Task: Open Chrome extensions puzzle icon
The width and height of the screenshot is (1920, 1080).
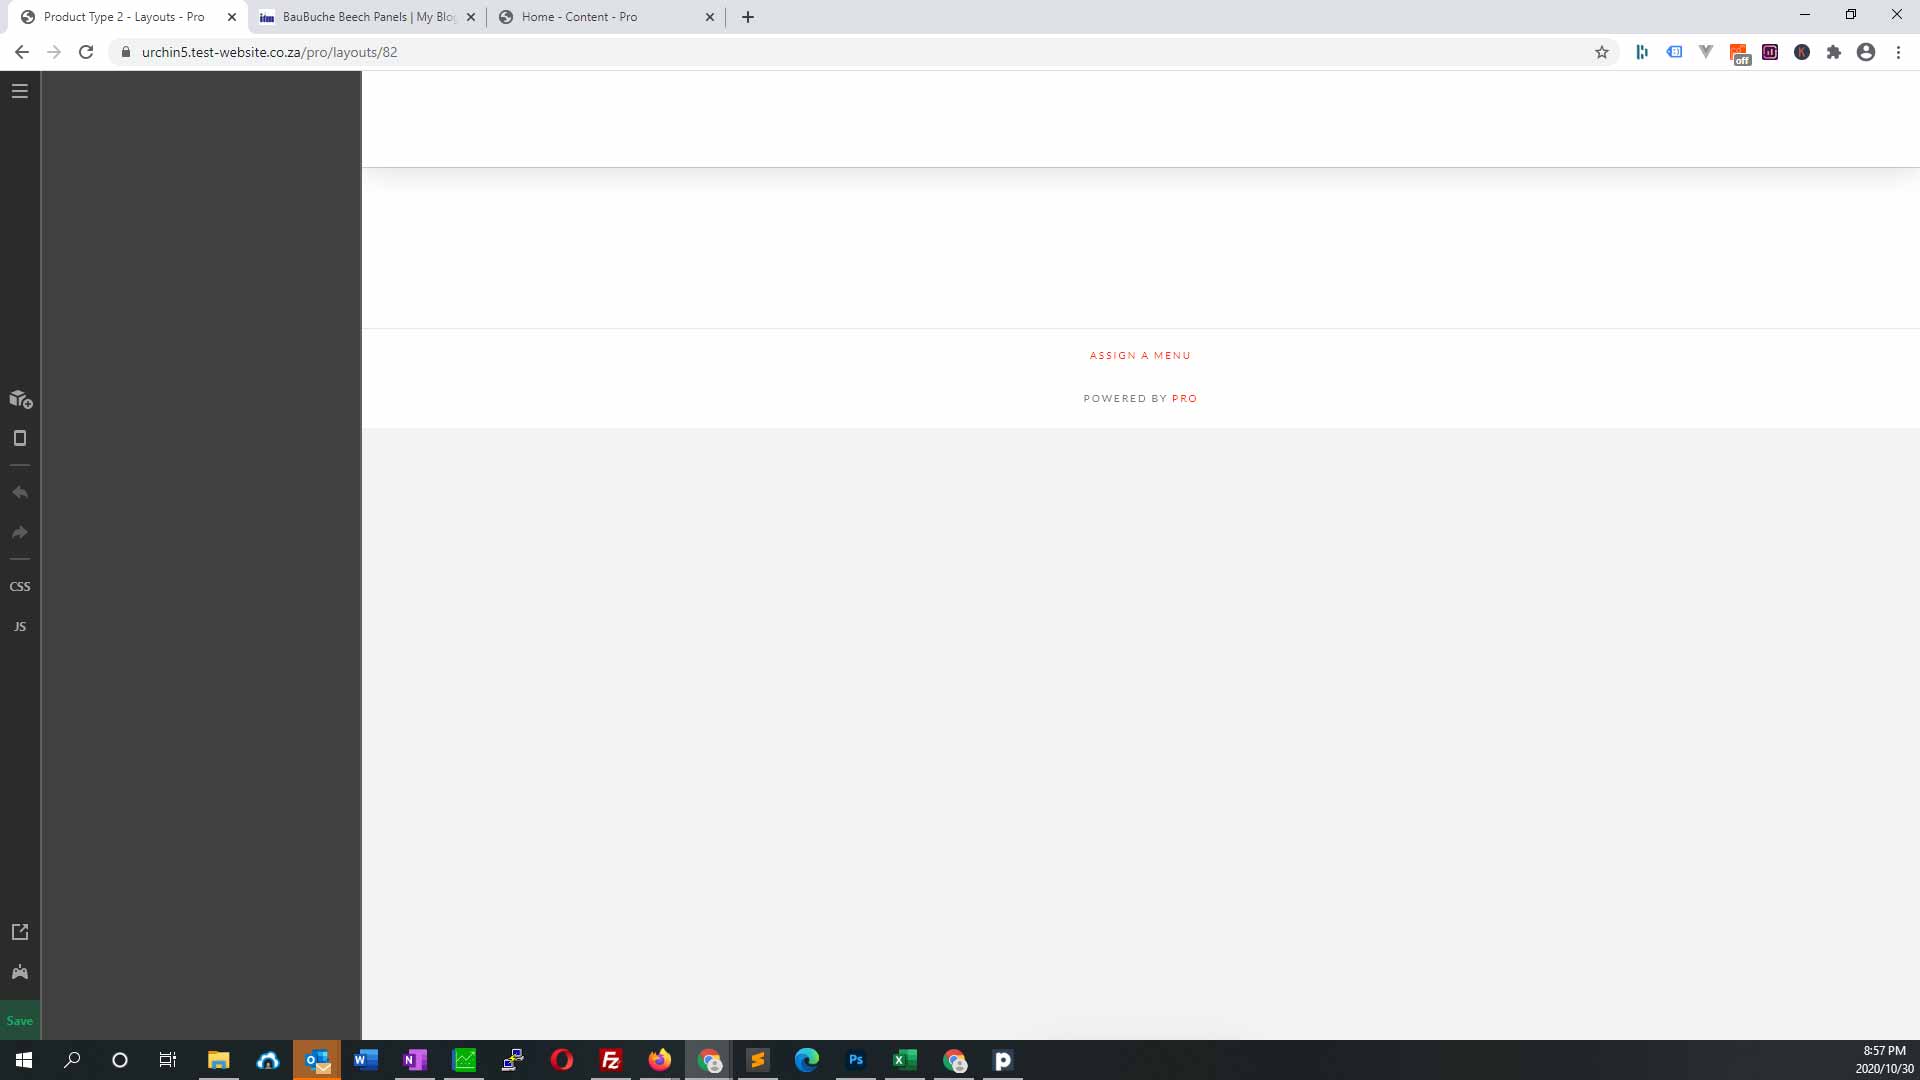Action: [1833, 52]
